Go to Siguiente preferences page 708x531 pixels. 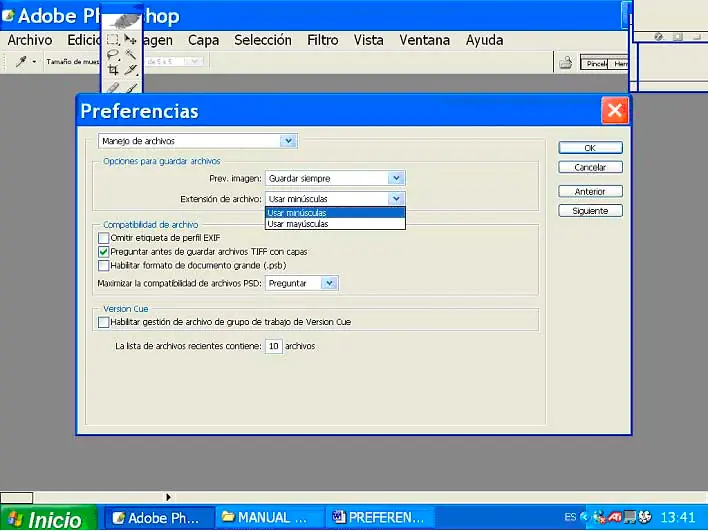[x=590, y=211]
